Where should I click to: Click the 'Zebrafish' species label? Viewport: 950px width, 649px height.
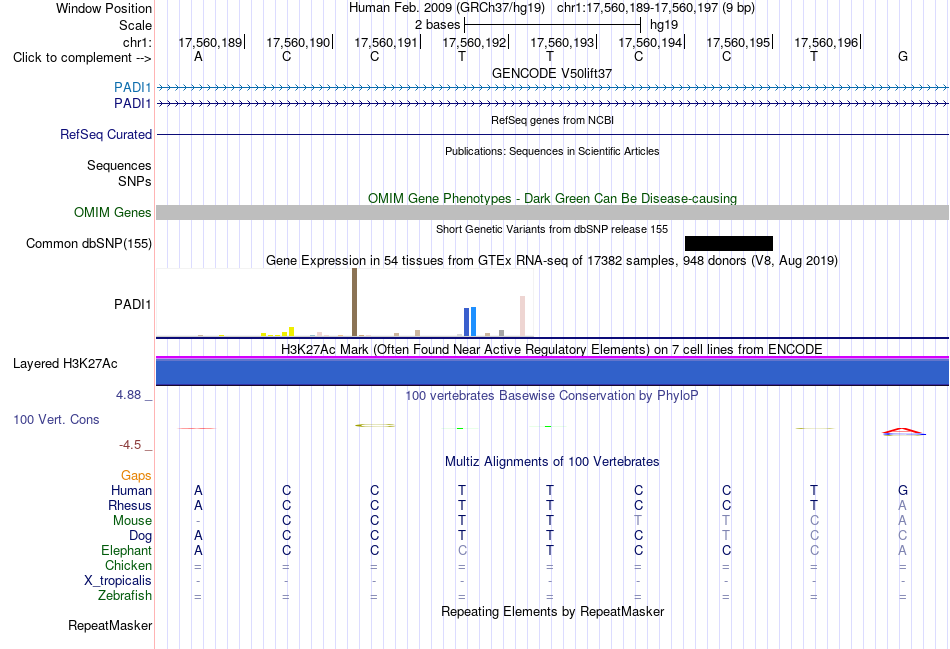click(125, 596)
